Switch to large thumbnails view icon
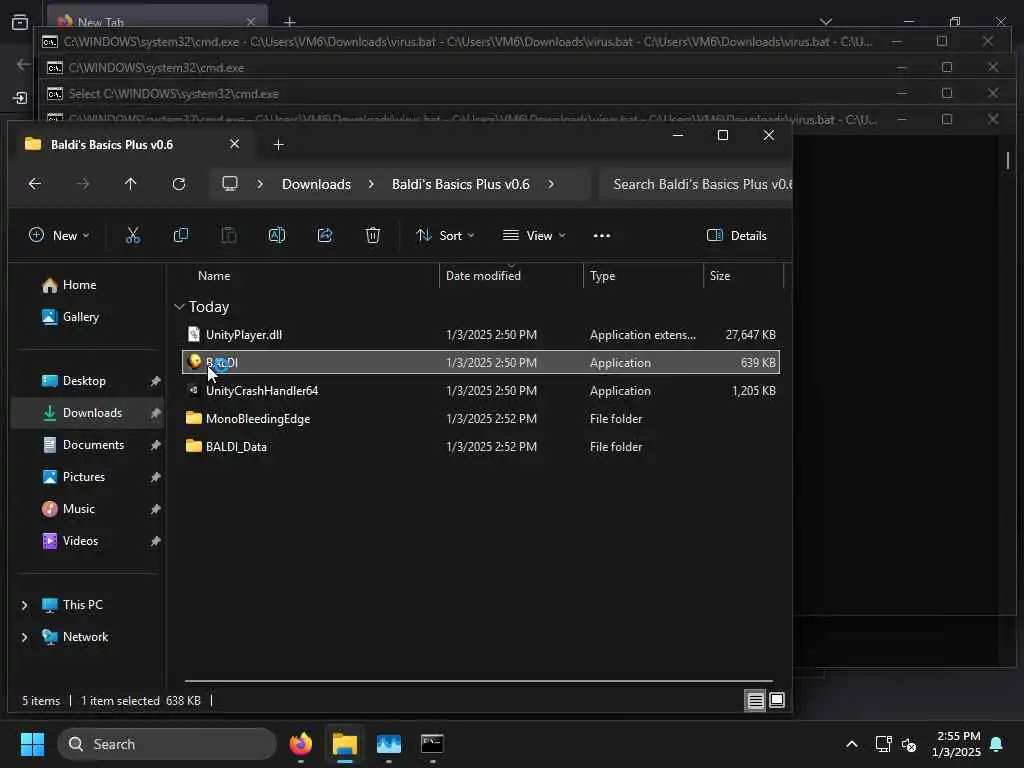 coord(777,701)
